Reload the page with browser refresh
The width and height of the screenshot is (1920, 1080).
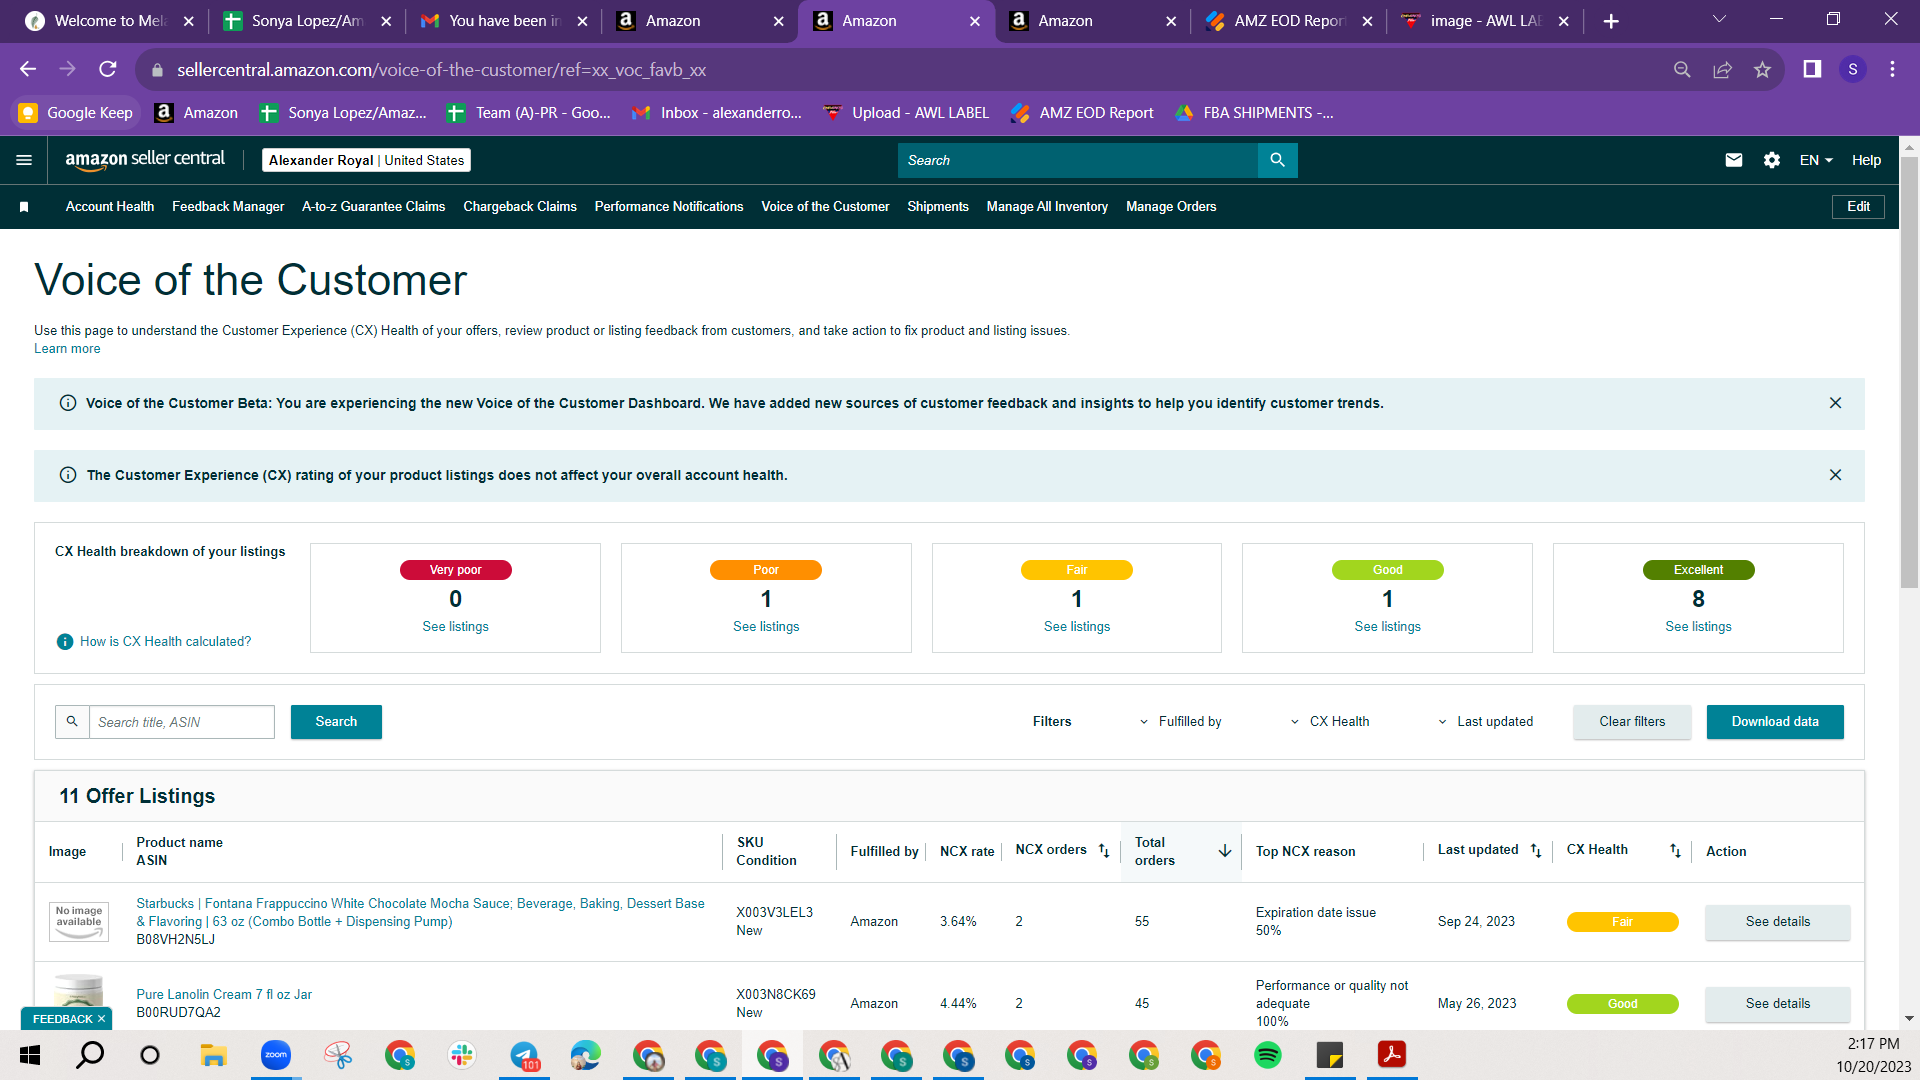click(108, 69)
